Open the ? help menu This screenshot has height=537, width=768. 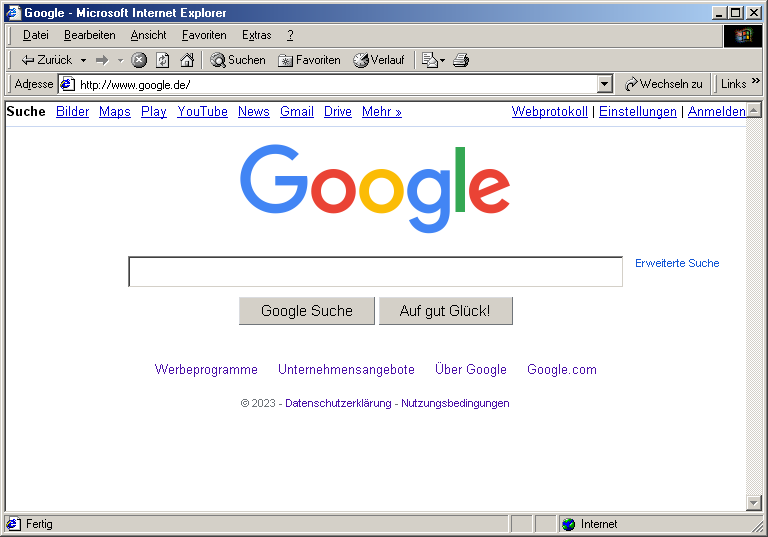290,35
